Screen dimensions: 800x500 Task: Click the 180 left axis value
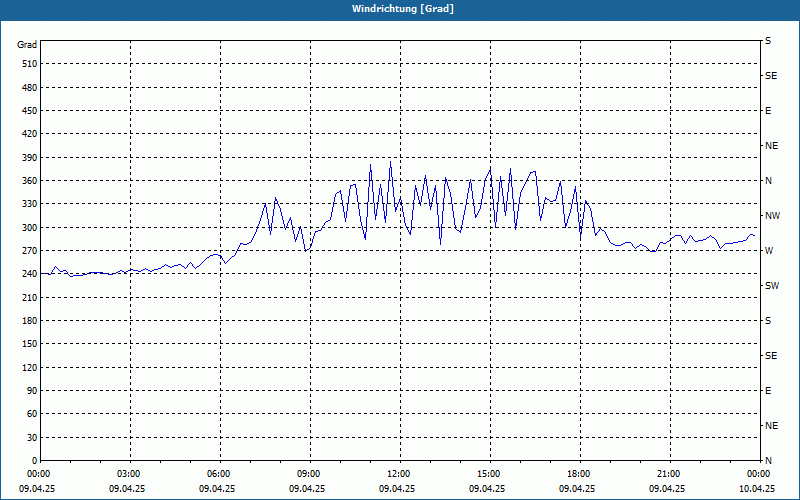tap(27, 321)
